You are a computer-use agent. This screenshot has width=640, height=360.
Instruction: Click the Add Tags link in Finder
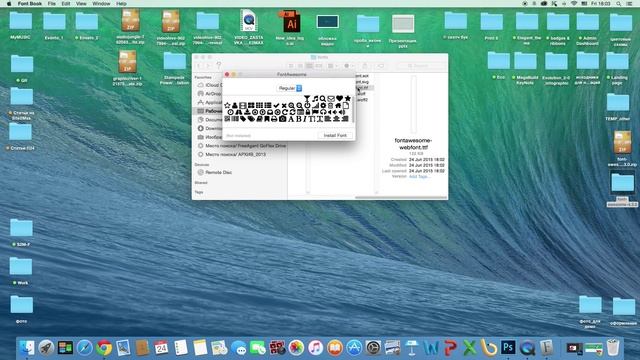pos(419,176)
